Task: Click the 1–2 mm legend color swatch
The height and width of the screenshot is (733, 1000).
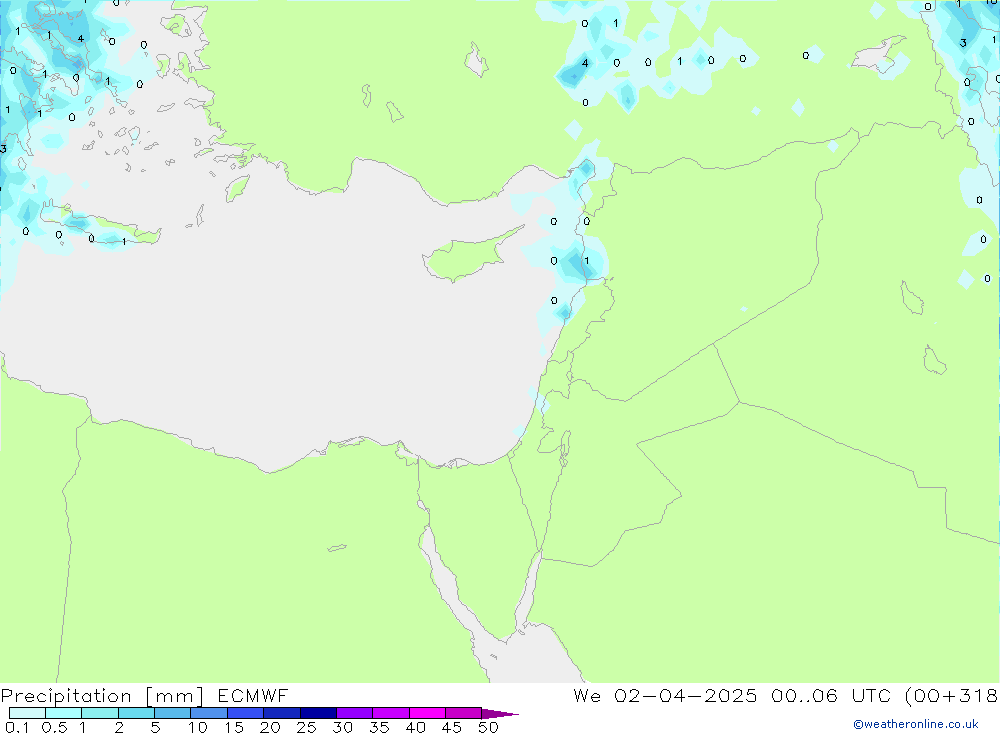Action: click(99, 713)
